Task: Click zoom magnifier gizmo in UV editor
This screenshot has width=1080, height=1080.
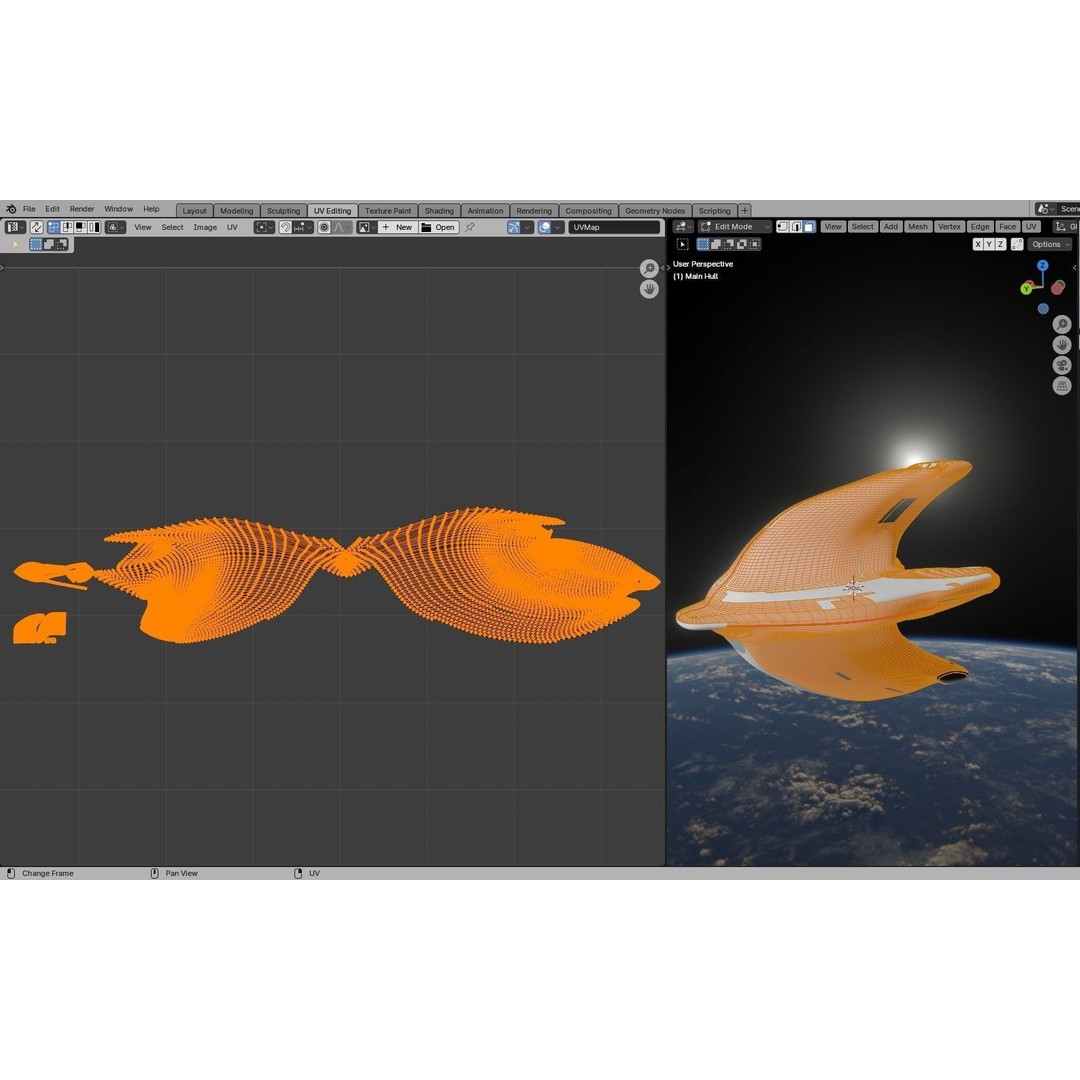Action: click(x=649, y=268)
